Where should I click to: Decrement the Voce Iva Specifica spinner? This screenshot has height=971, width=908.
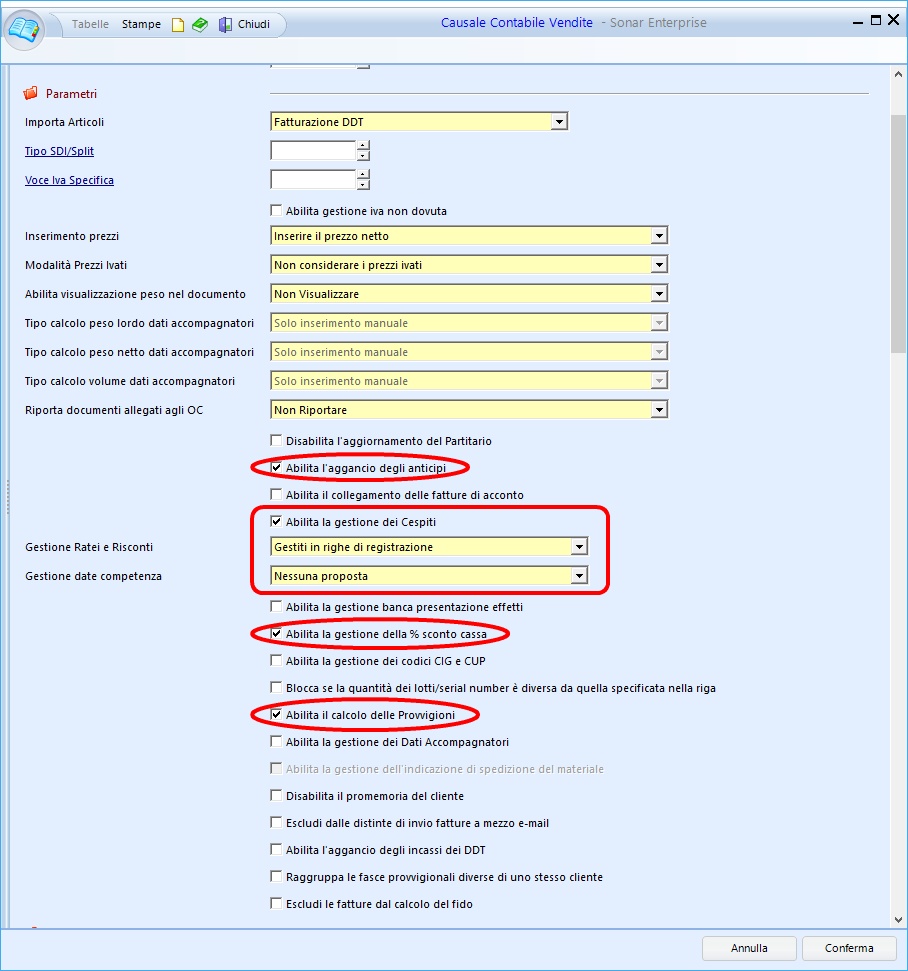(363, 185)
